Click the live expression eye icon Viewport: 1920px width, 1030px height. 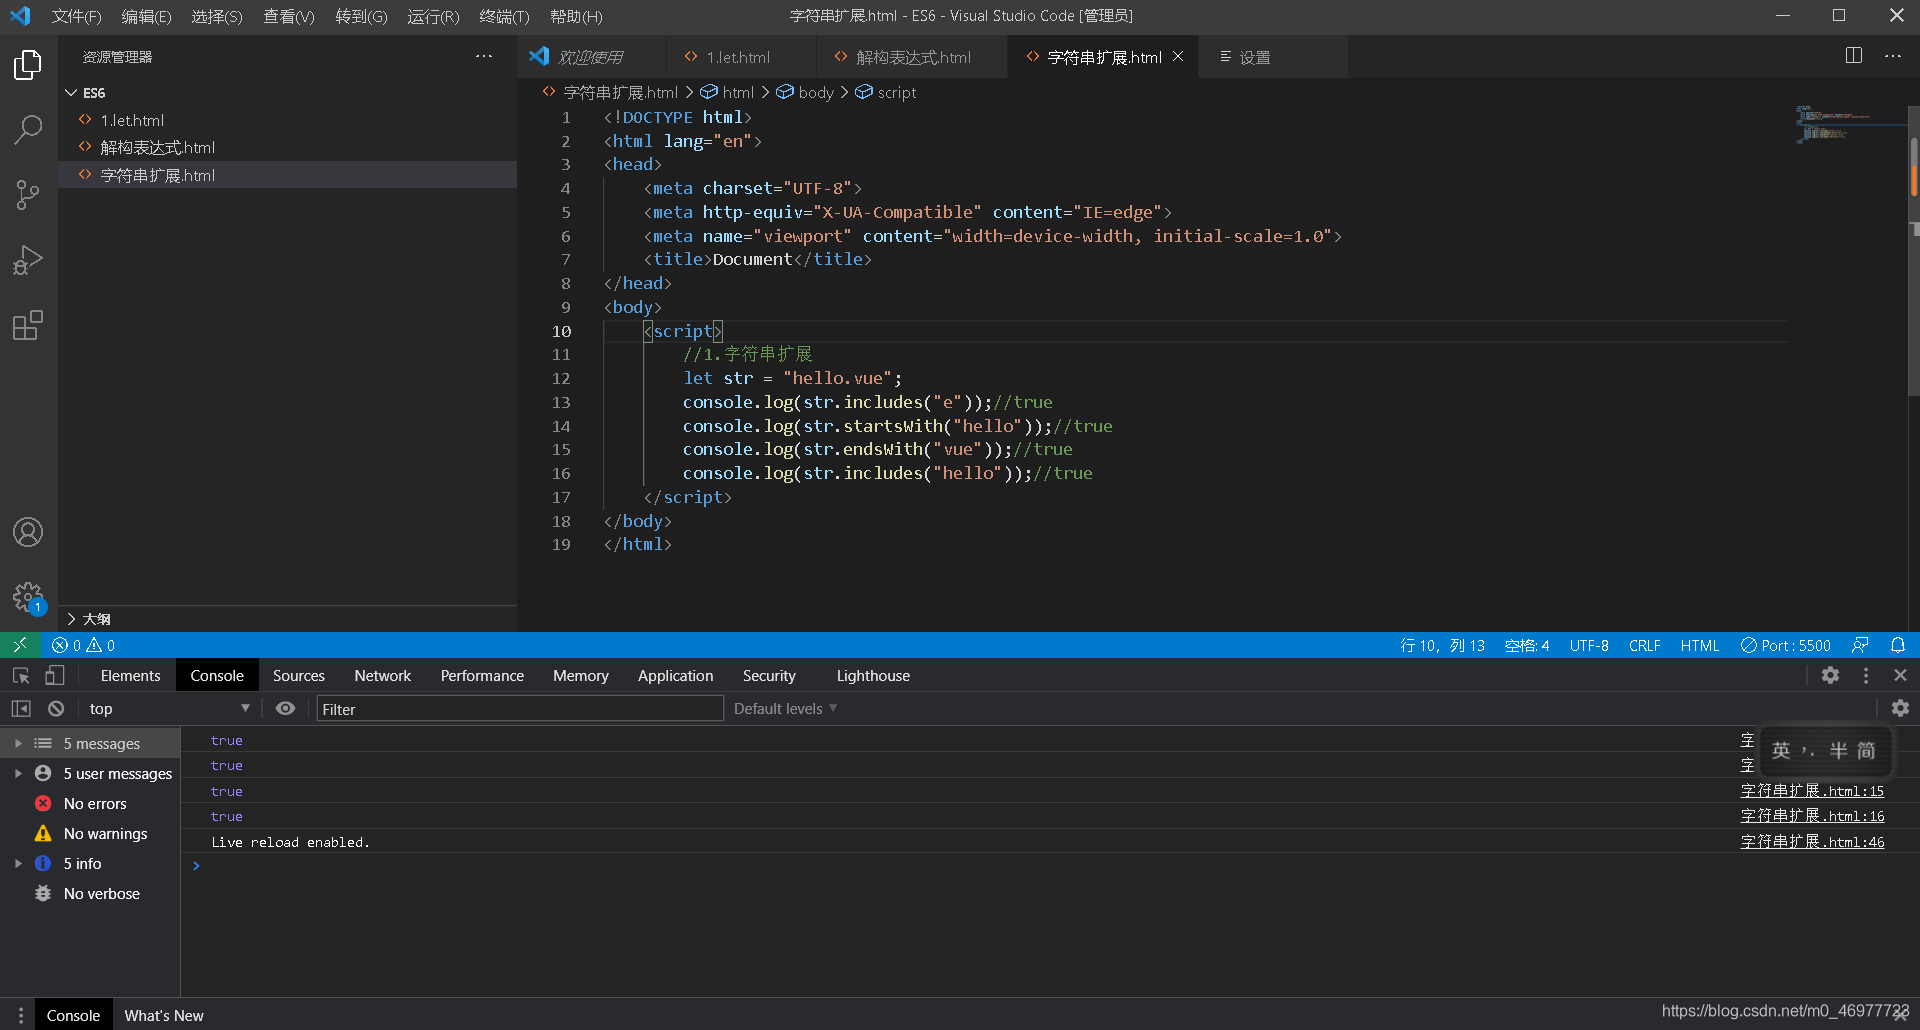click(285, 708)
